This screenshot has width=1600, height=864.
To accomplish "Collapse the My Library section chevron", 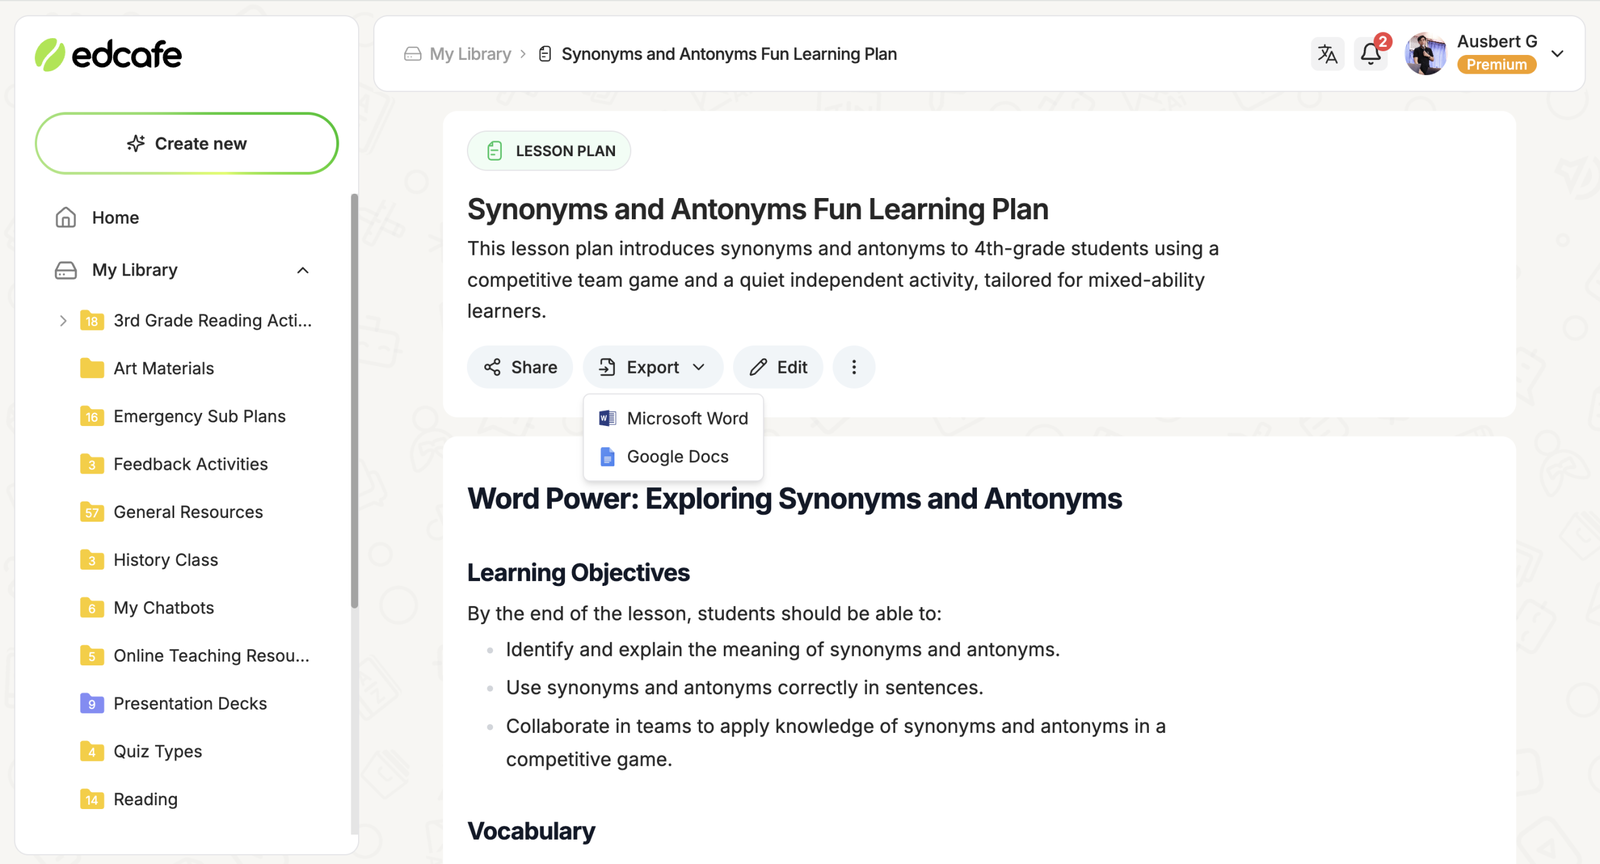I will [303, 270].
